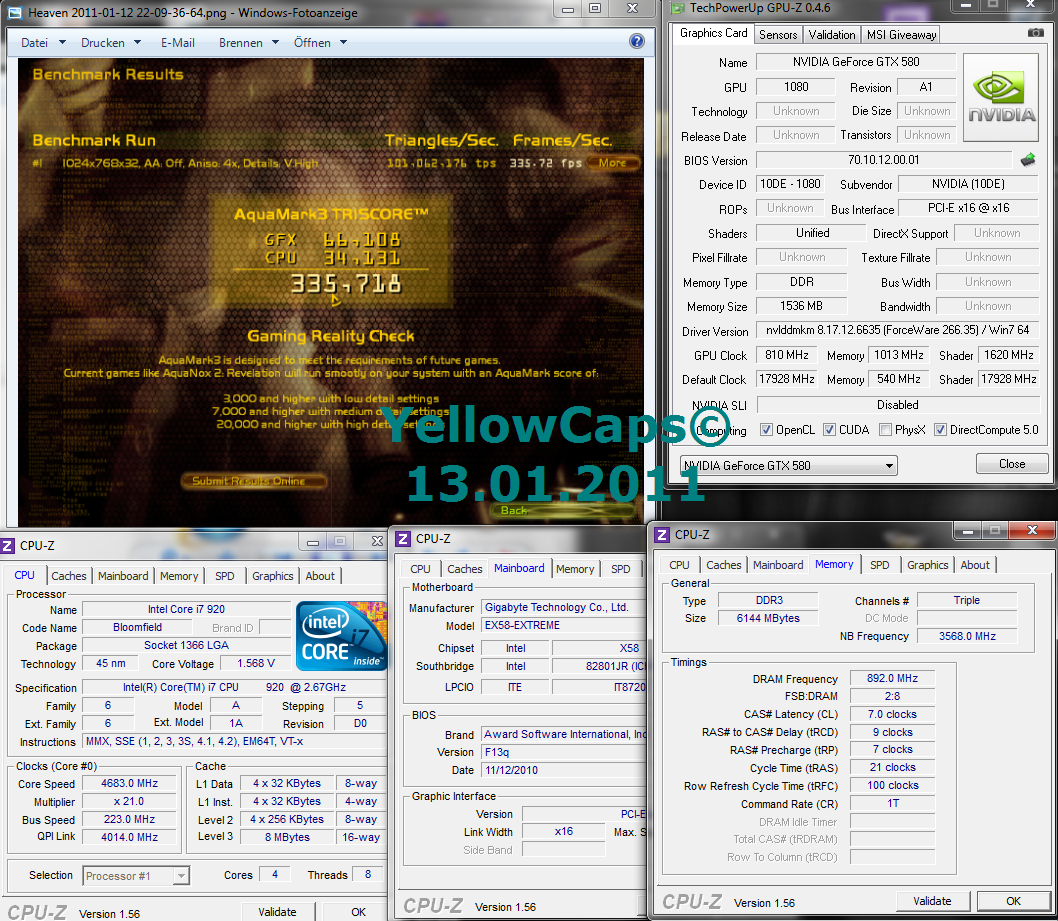Open CPU tab in CPU-Z Mainboard window
The width and height of the screenshot is (1058, 921).
click(x=420, y=569)
